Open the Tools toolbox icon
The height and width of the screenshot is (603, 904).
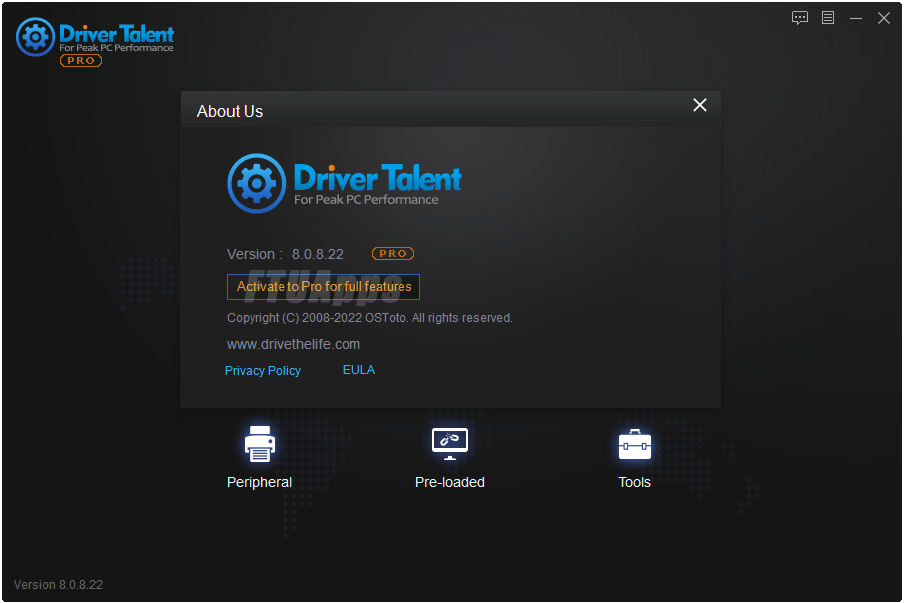click(x=635, y=444)
